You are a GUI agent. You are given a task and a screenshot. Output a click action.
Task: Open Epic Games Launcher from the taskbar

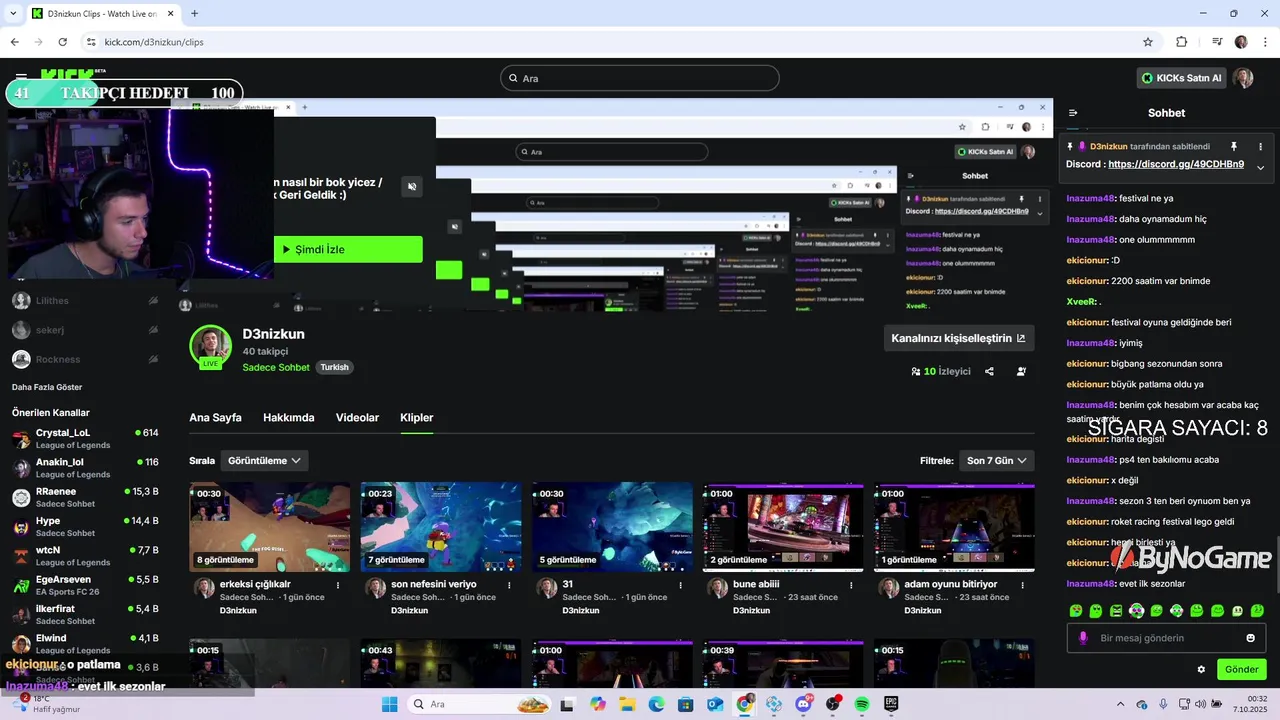890,704
